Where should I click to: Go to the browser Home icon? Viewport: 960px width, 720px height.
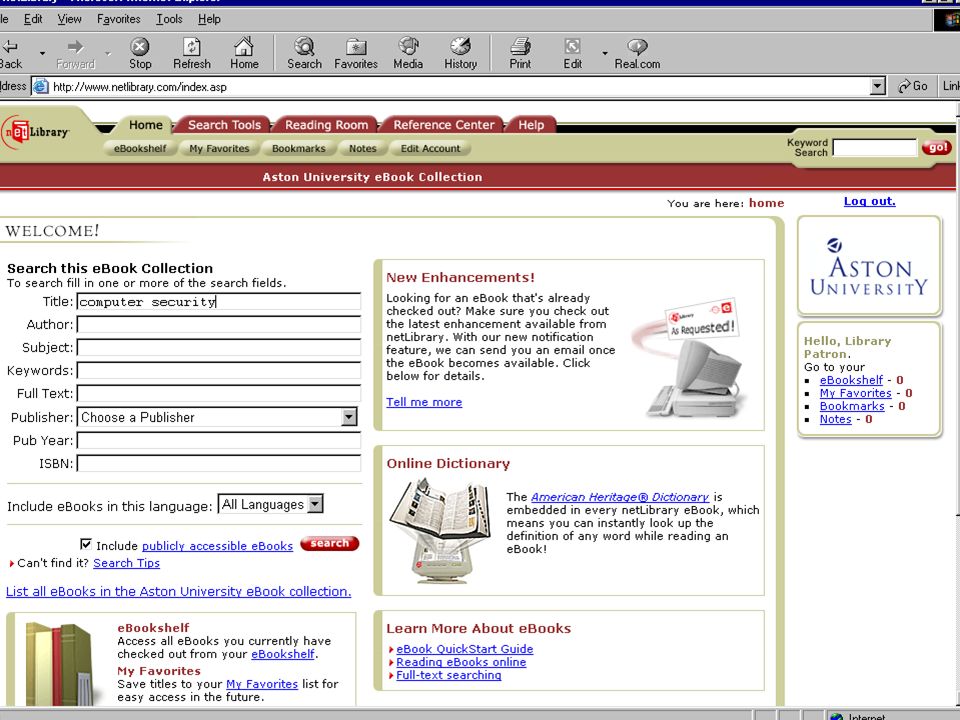[x=244, y=53]
